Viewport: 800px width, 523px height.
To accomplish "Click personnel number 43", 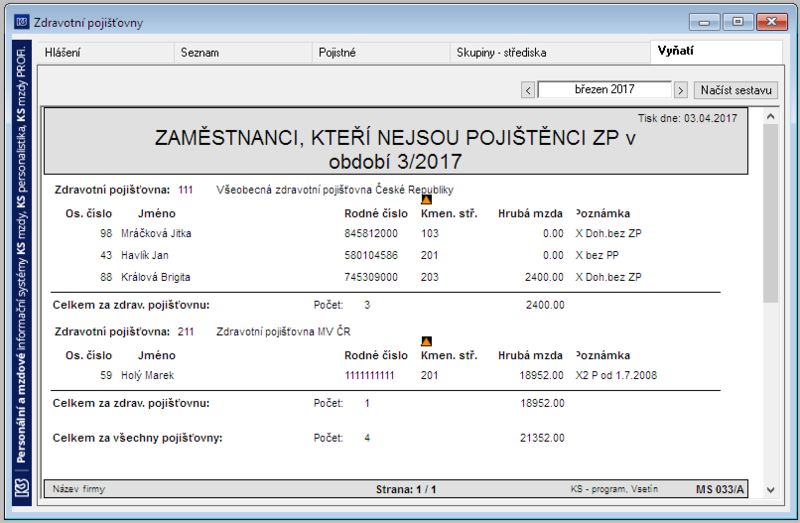I will pos(106,255).
